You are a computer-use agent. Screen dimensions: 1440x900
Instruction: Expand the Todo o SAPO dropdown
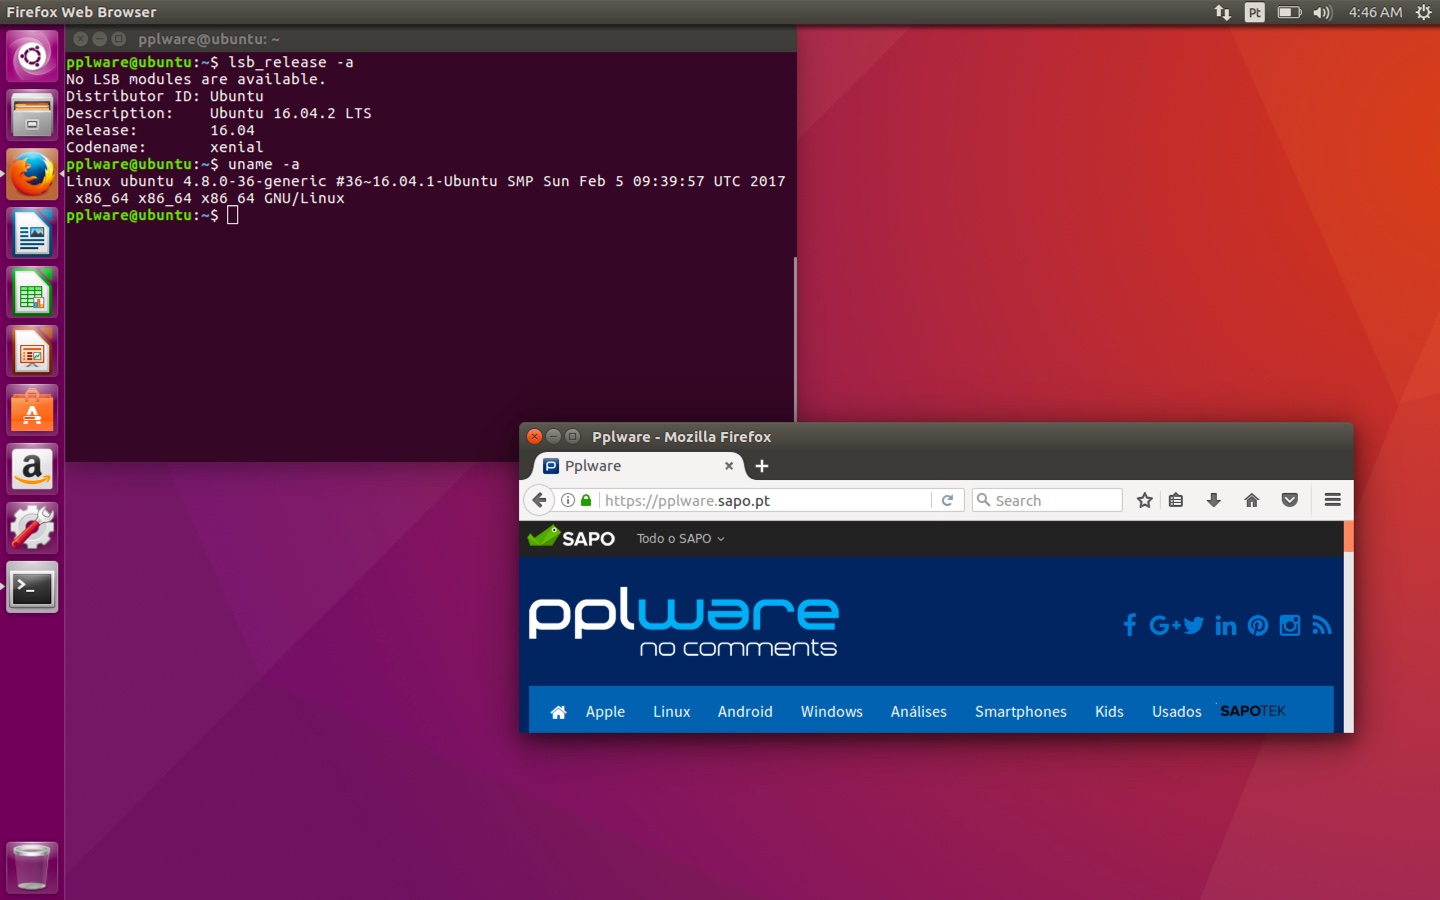pos(680,539)
